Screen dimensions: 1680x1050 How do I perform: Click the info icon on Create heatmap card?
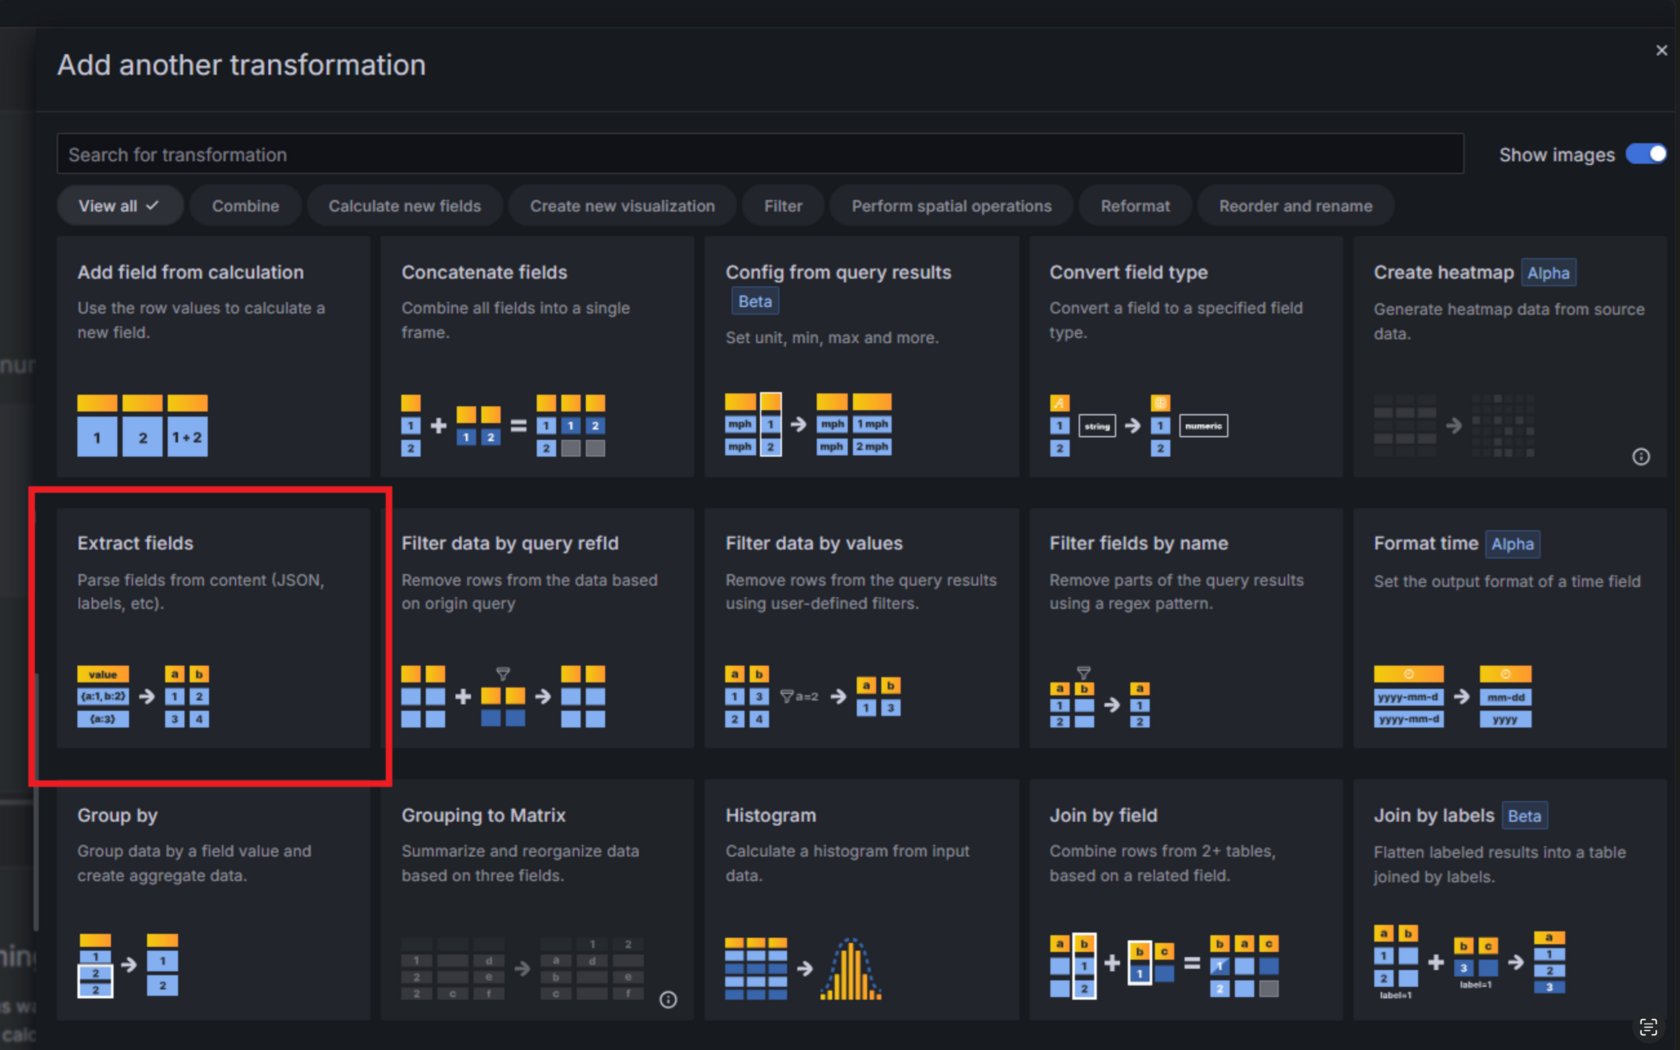[x=1641, y=457]
